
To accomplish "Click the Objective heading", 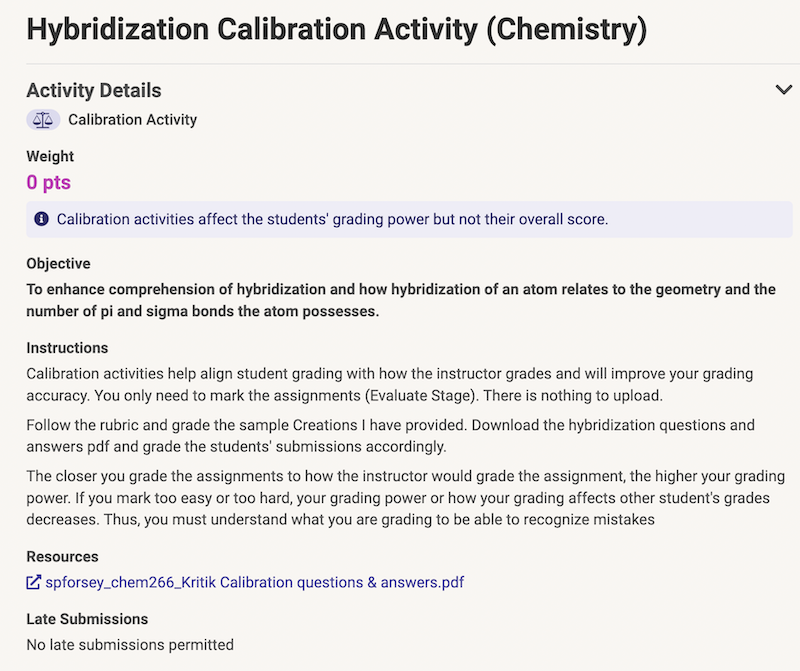I will [x=59, y=263].
